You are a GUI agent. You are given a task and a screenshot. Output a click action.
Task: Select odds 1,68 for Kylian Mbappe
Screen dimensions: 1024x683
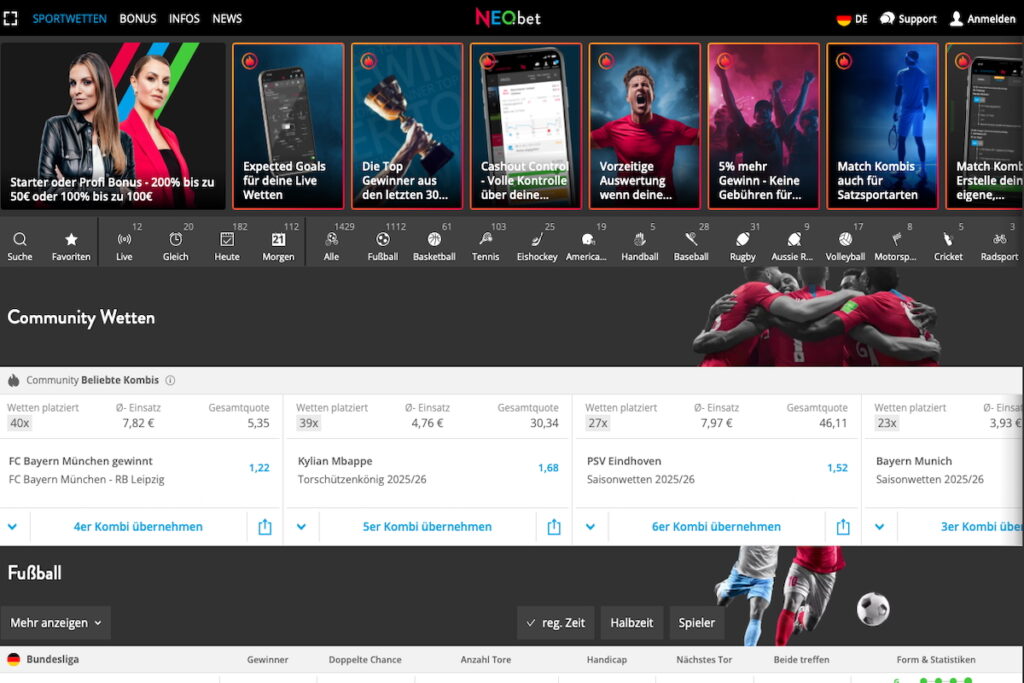[549, 468]
